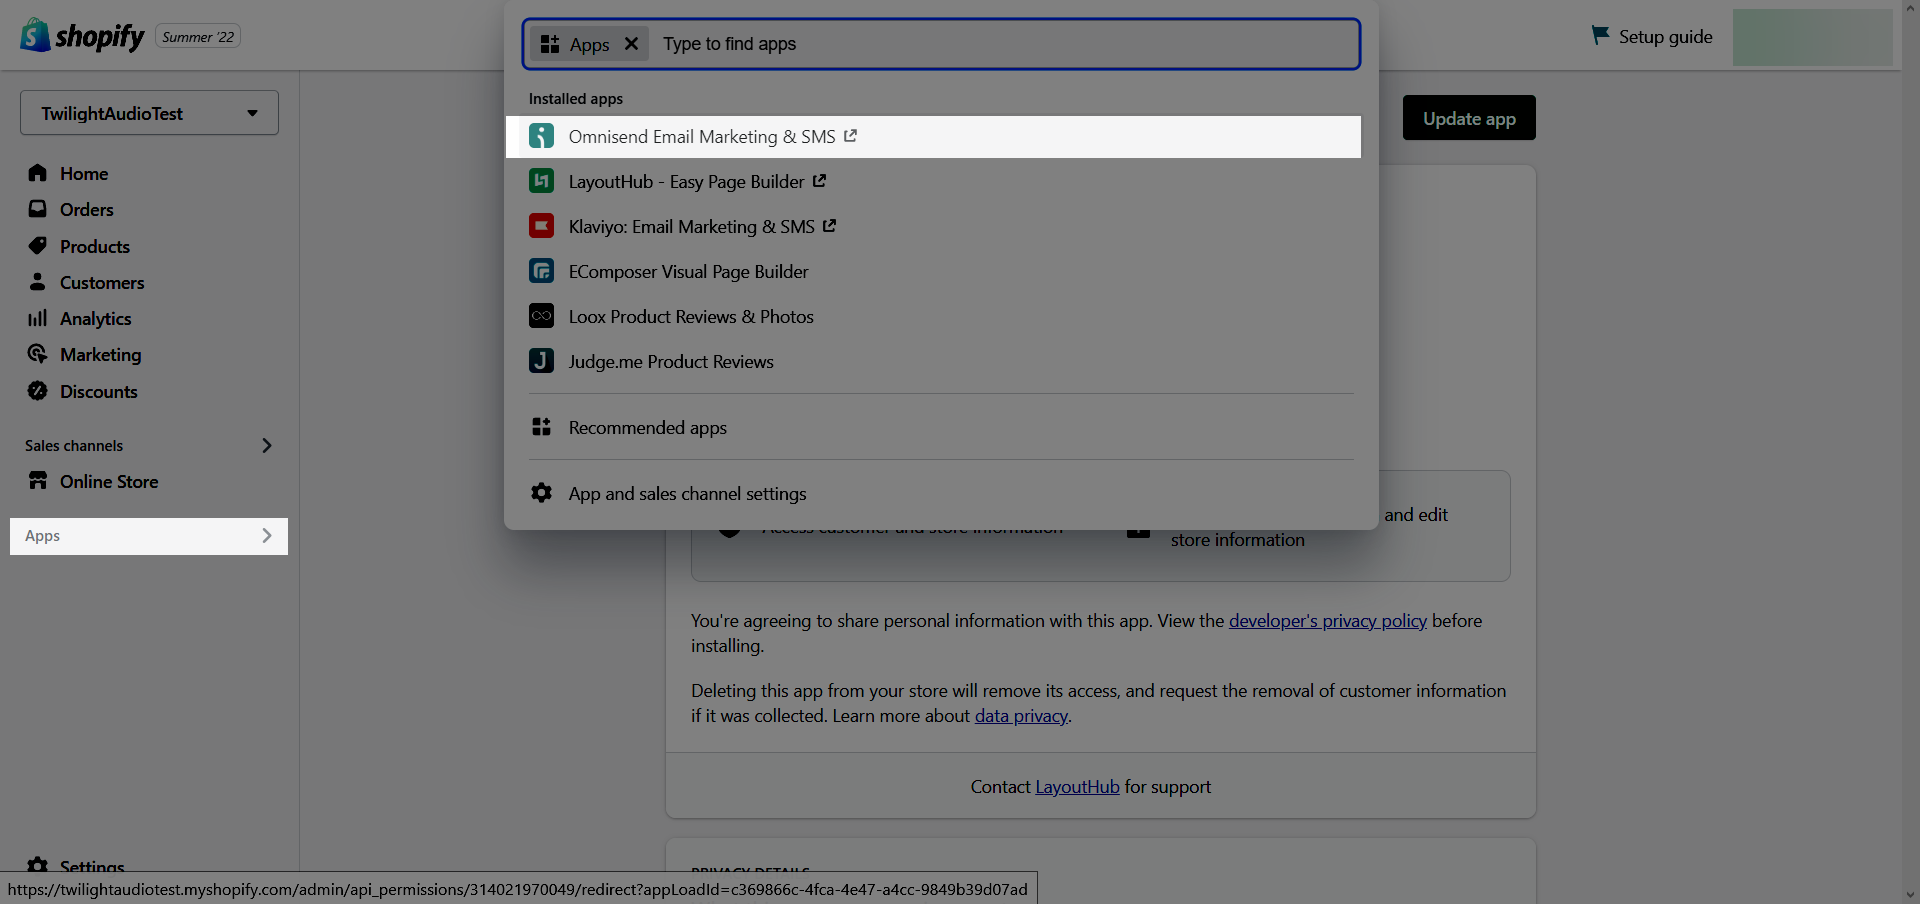Remove the Apps filter with X

pyautogui.click(x=631, y=44)
